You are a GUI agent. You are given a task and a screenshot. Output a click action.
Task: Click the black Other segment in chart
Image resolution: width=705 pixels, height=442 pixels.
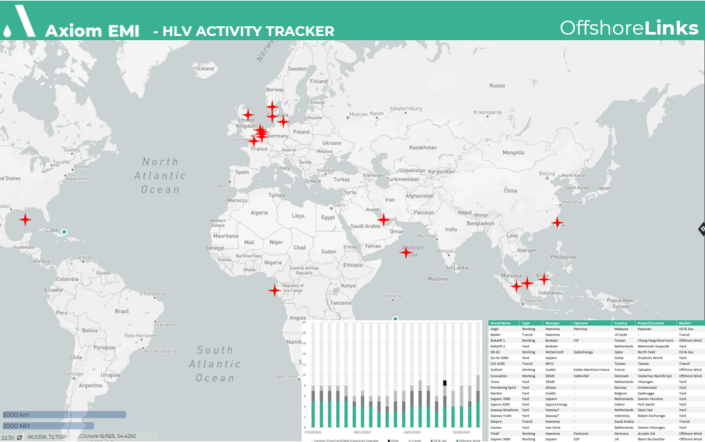click(445, 383)
